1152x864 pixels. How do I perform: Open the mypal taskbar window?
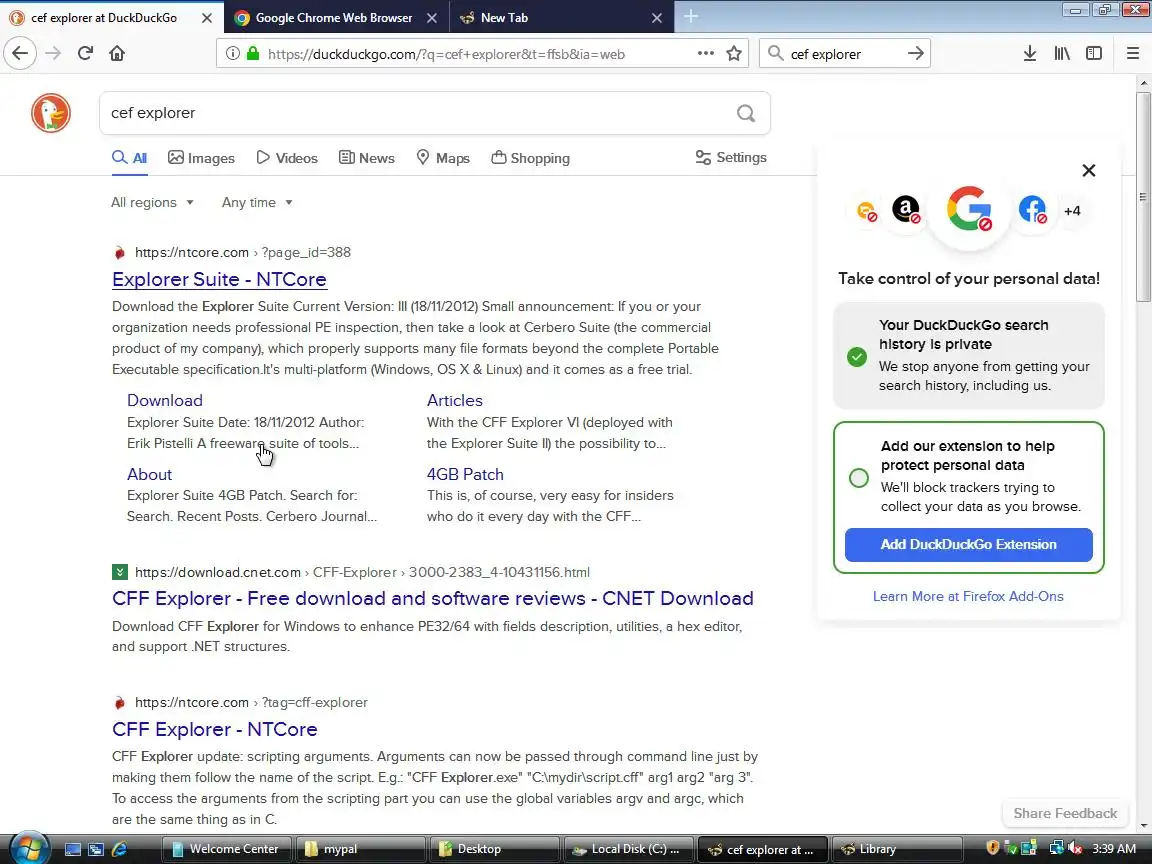361,849
